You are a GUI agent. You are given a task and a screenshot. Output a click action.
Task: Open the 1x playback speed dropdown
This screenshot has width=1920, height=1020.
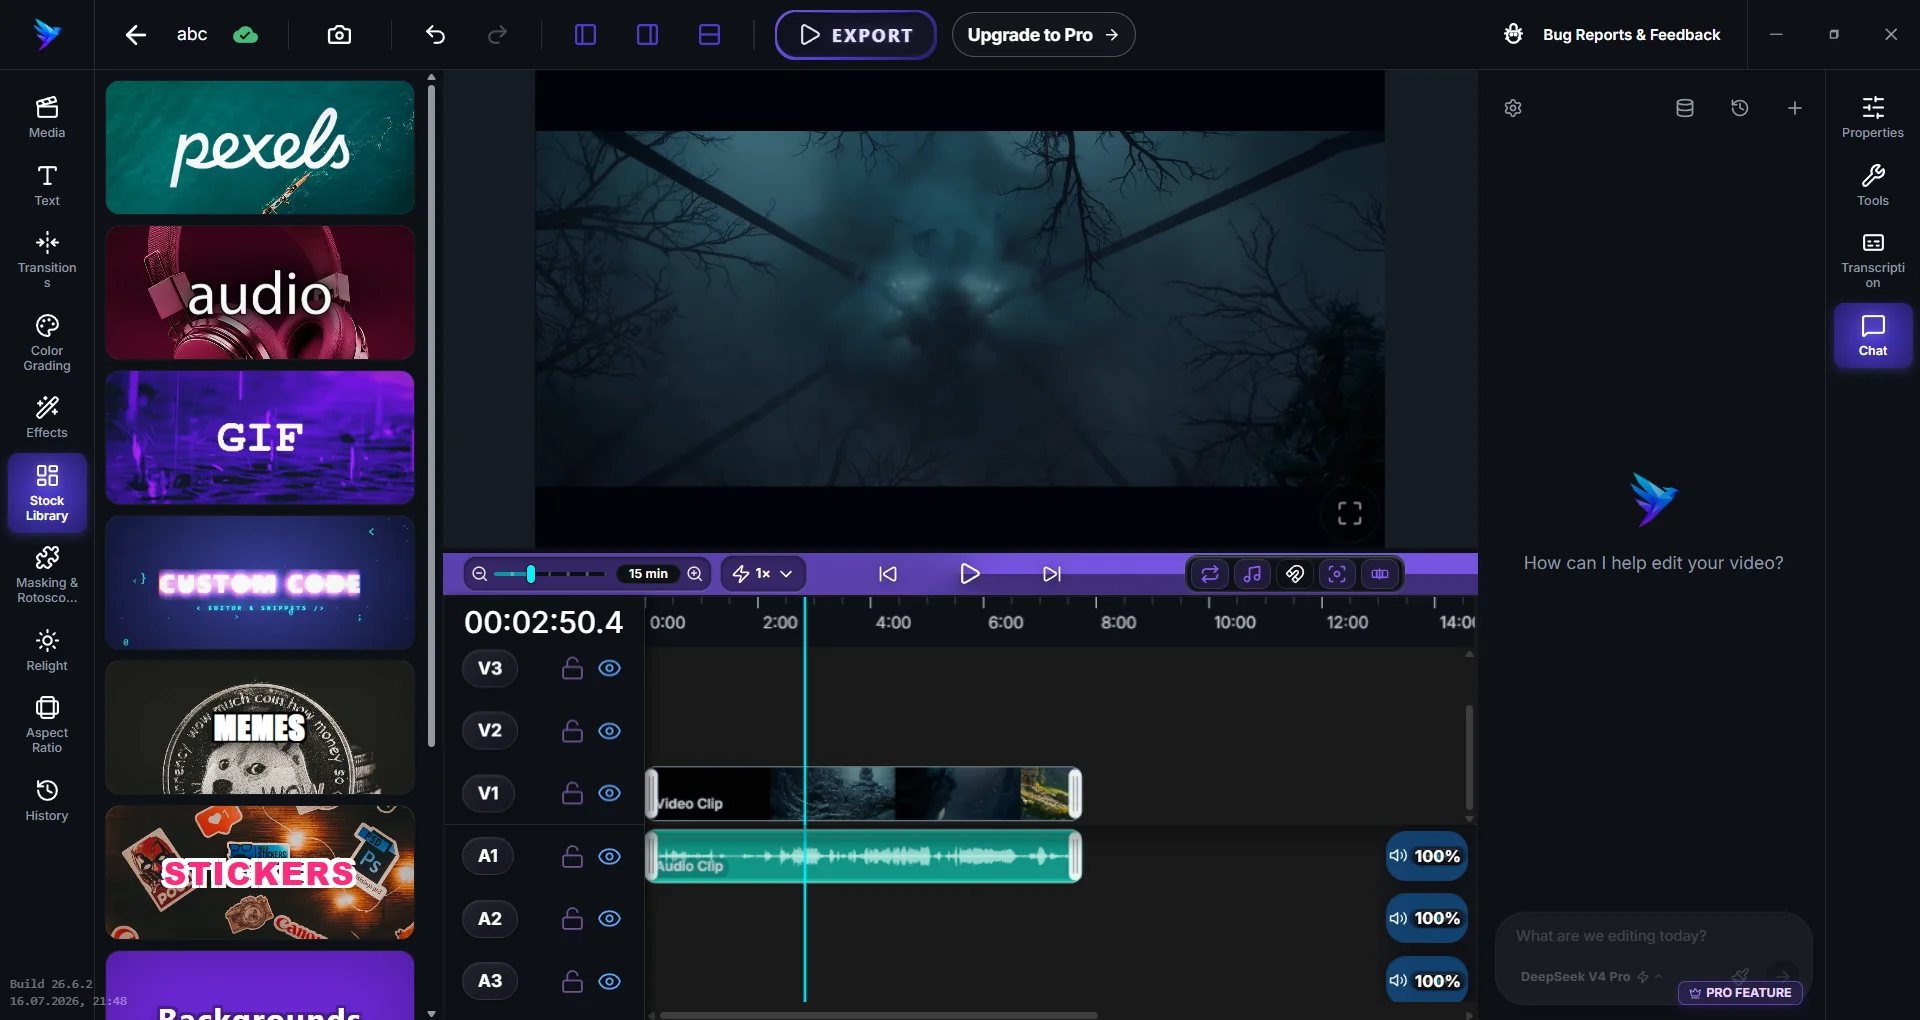763,574
